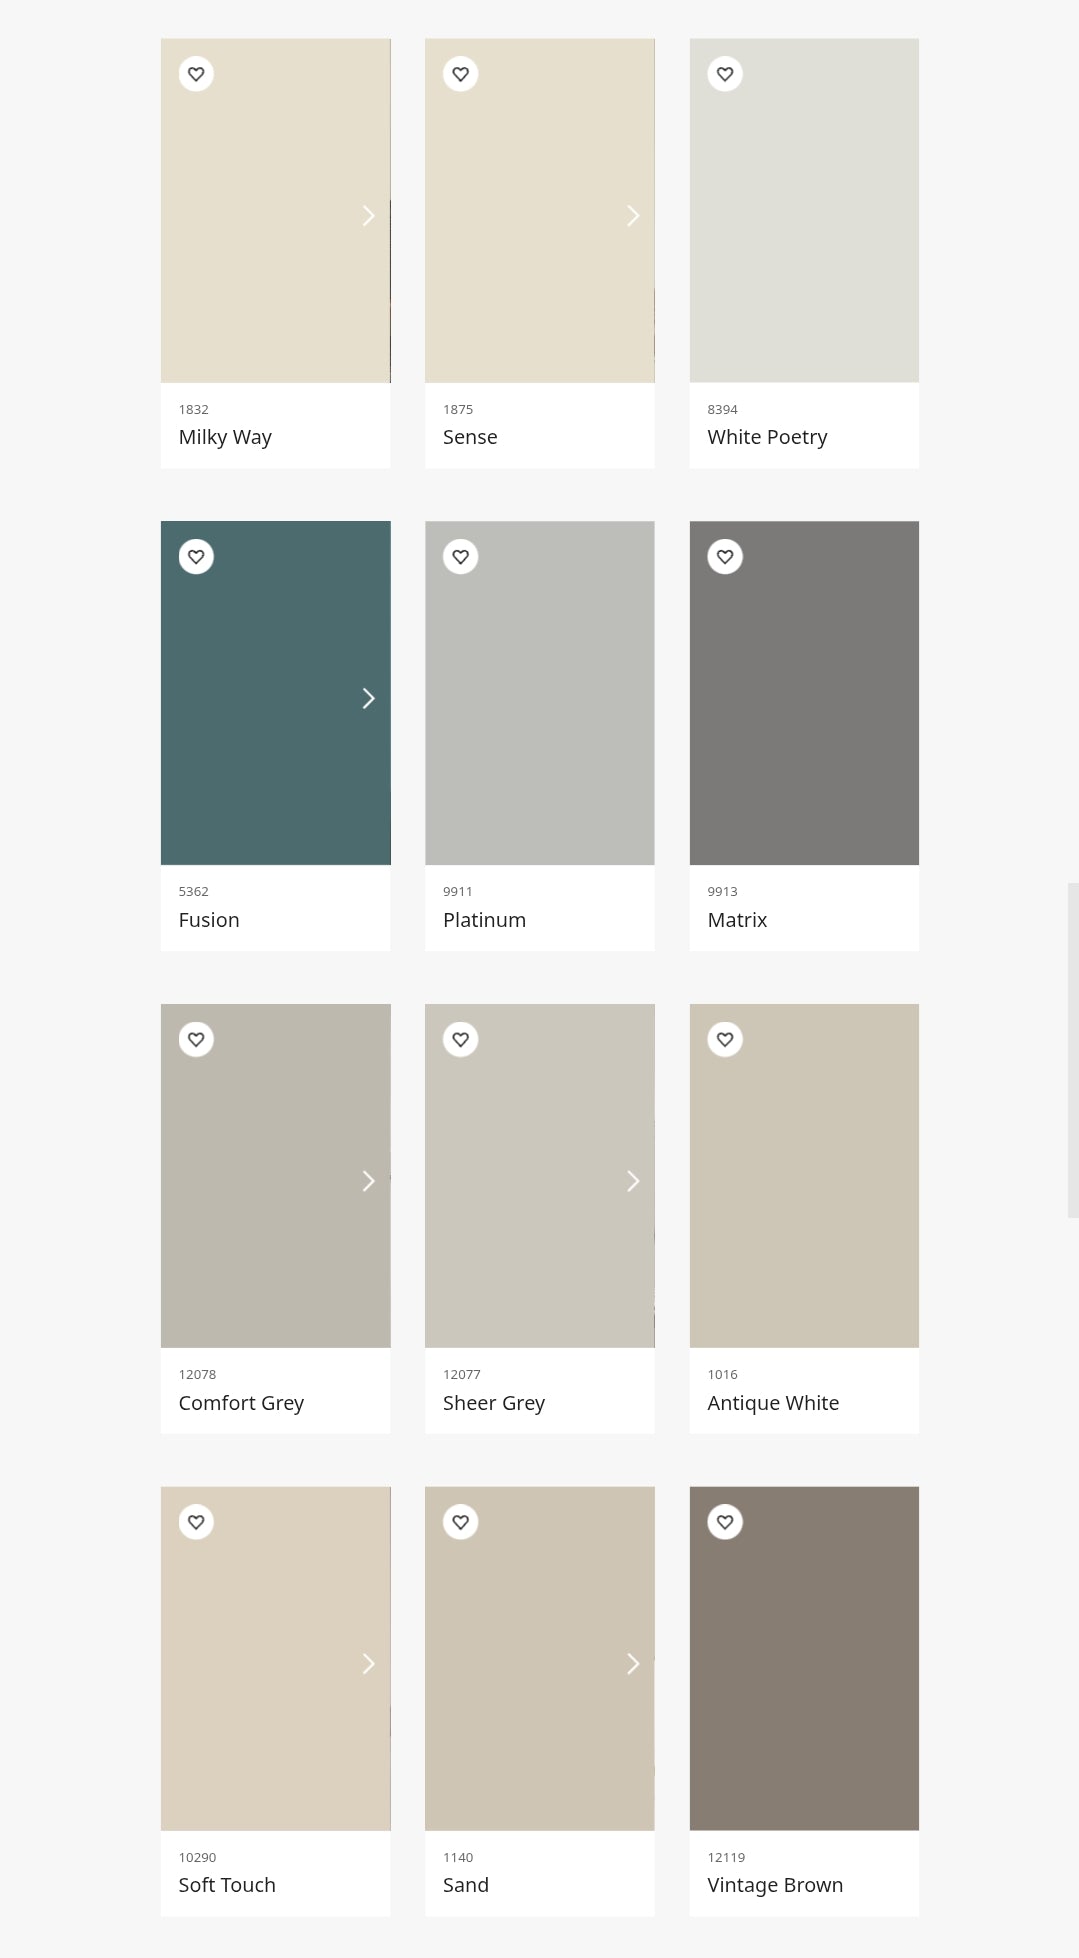1079x1958 pixels.
Task: Select the Antique White color swatch
Action: [x=804, y=1176]
